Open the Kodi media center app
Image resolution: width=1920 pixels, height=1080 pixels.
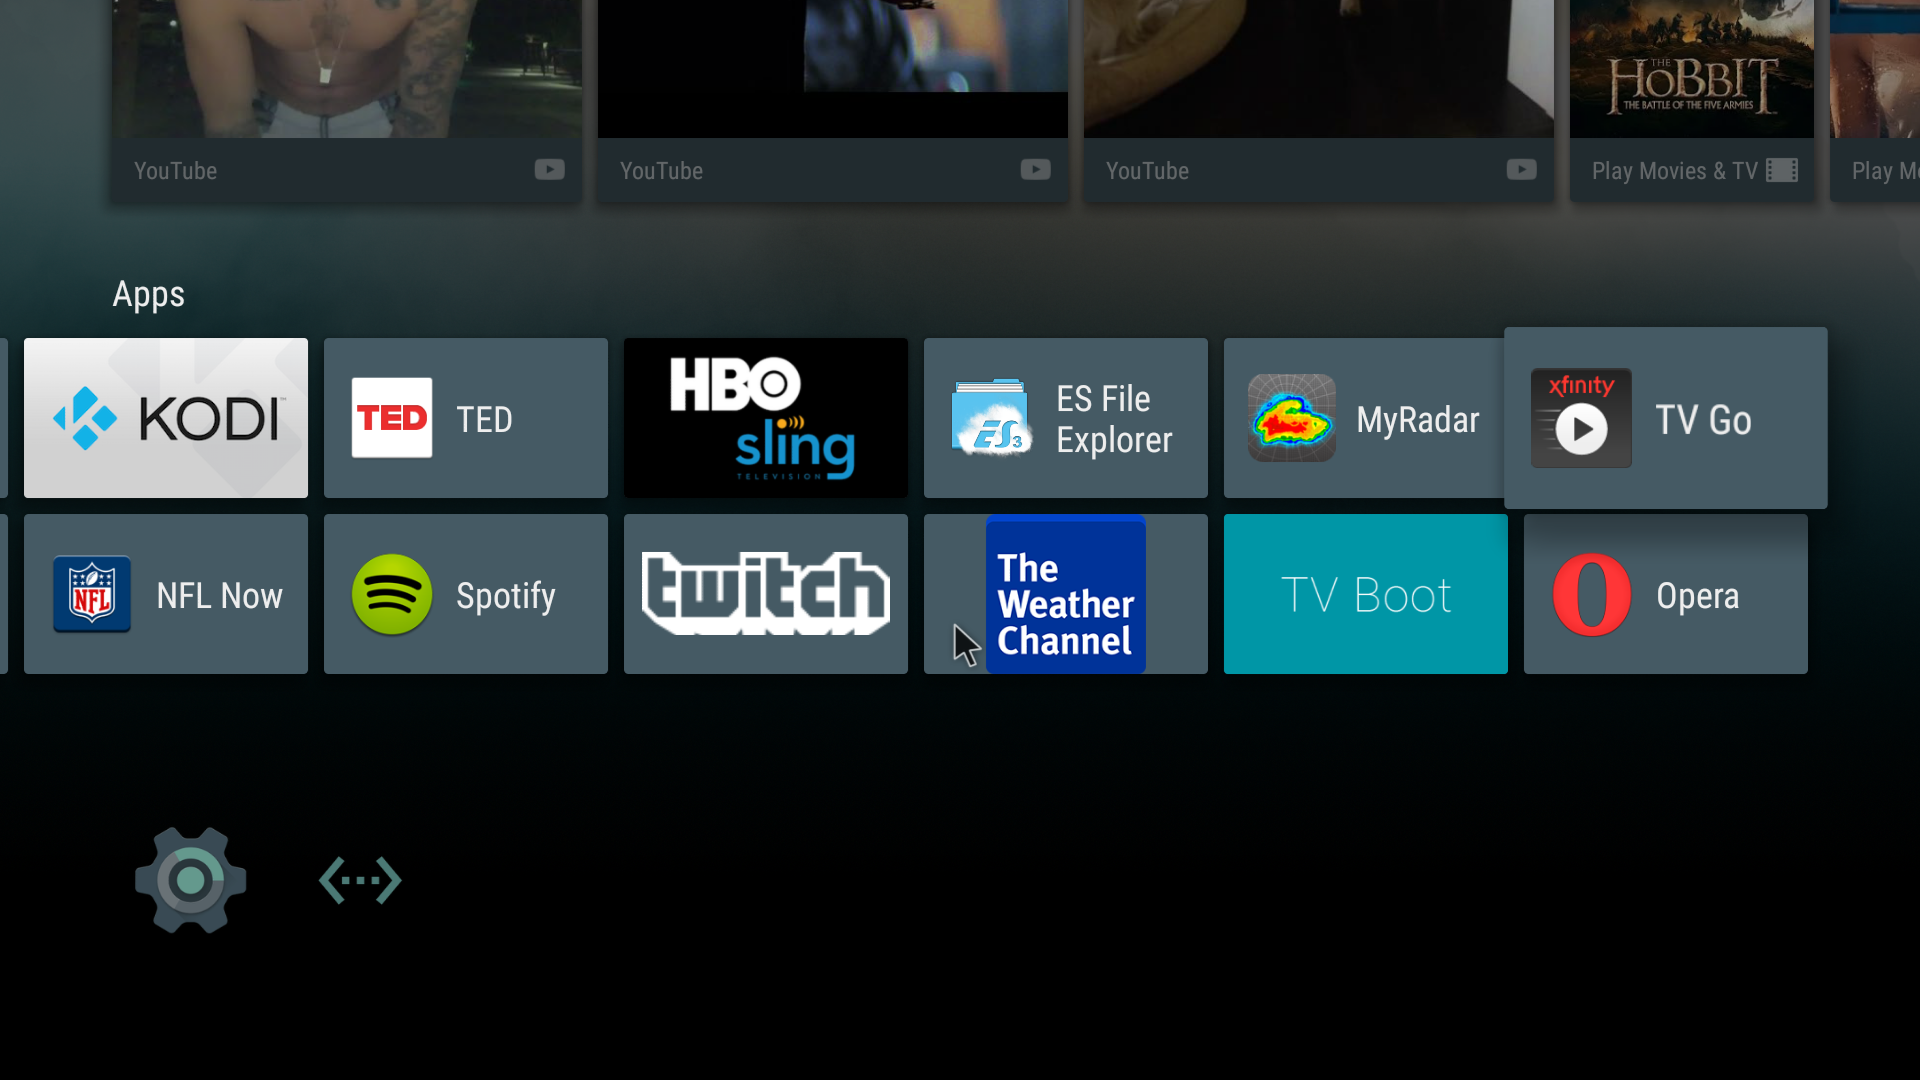point(165,418)
